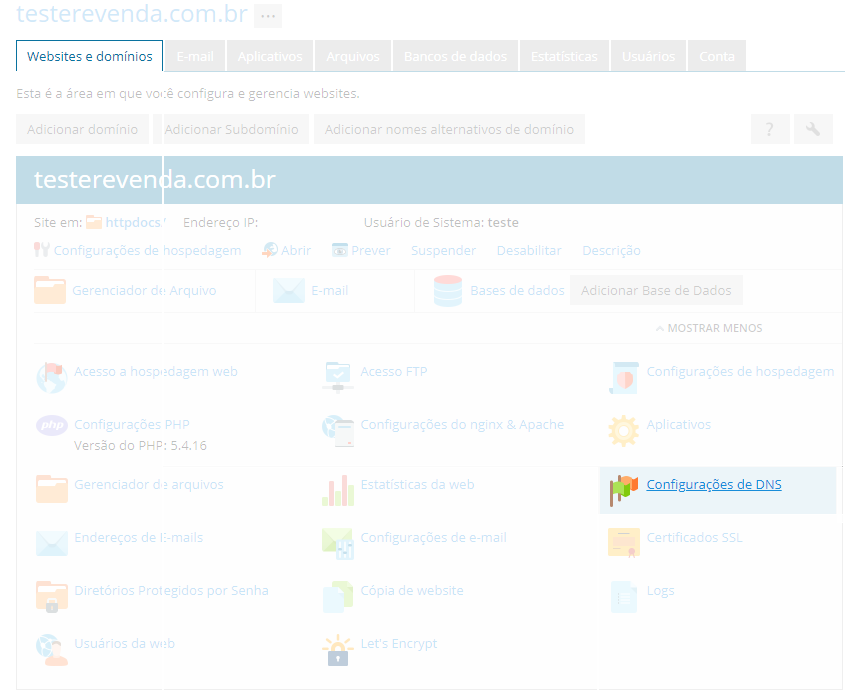Open the Bases de dados icon
Image resolution: width=845 pixels, height=693 pixels.
click(448, 290)
